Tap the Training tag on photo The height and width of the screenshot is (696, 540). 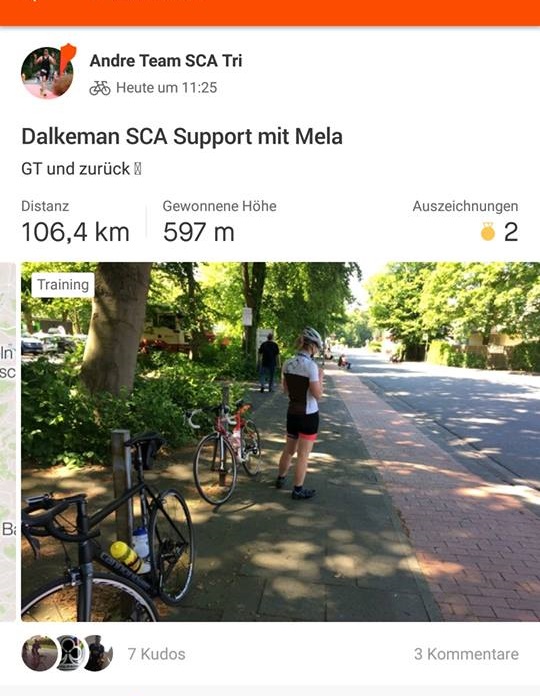click(63, 285)
